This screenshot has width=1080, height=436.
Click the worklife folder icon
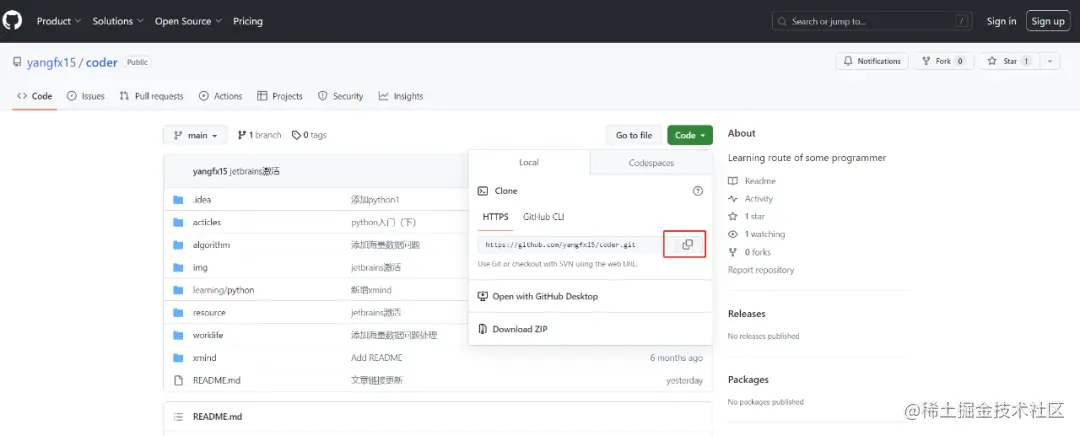point(178,335)
